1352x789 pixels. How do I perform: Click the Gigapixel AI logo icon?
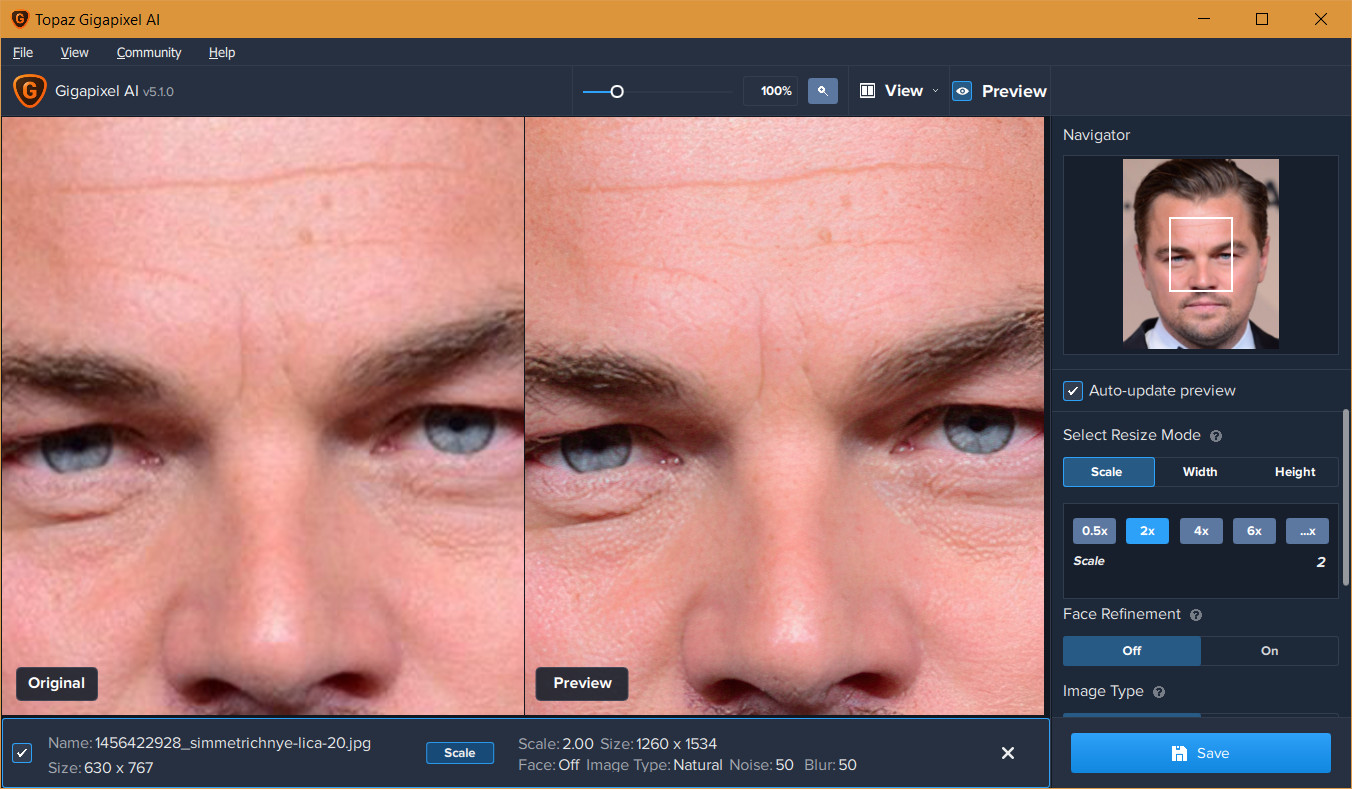(29, 91)
